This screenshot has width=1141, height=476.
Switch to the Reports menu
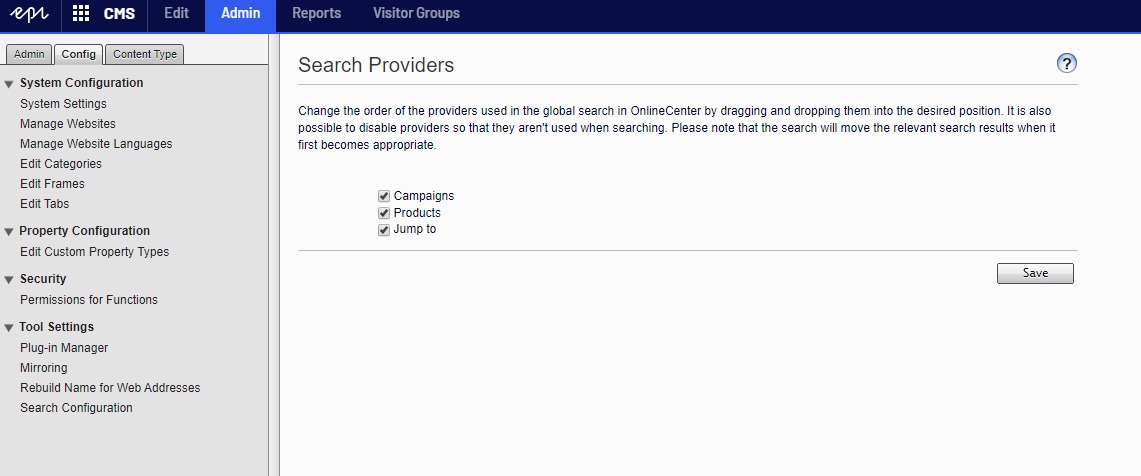click(316, 14)
